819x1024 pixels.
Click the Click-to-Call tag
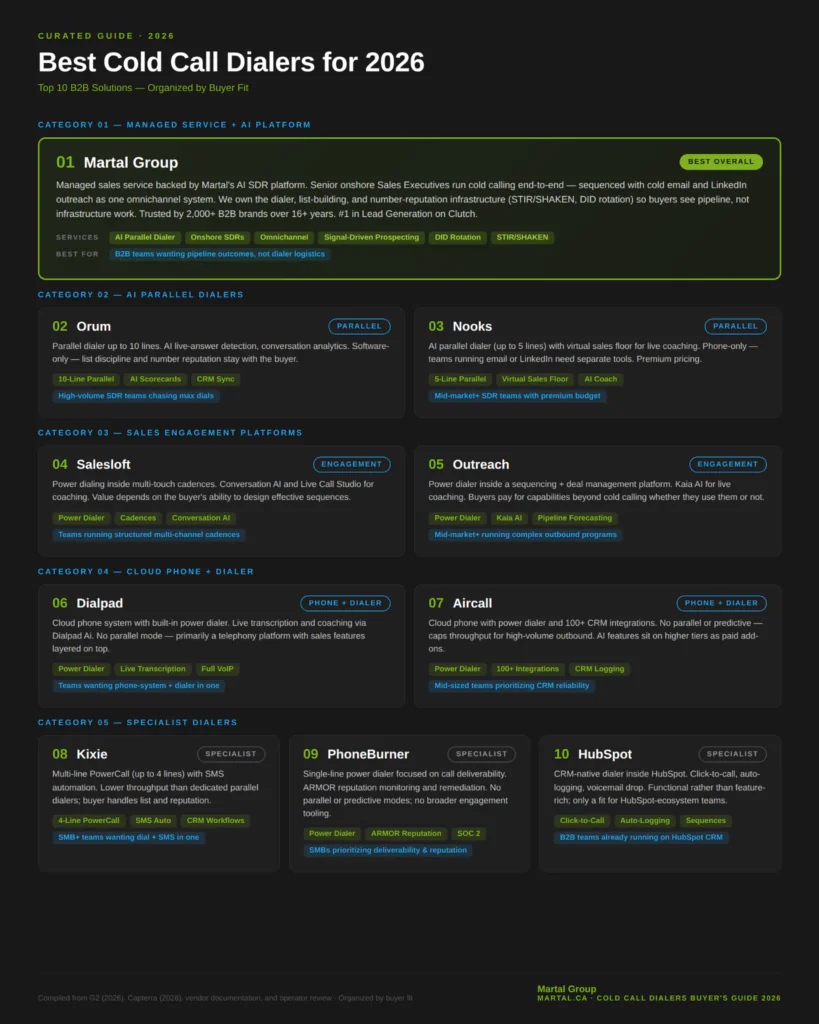[x=582, y=821]
